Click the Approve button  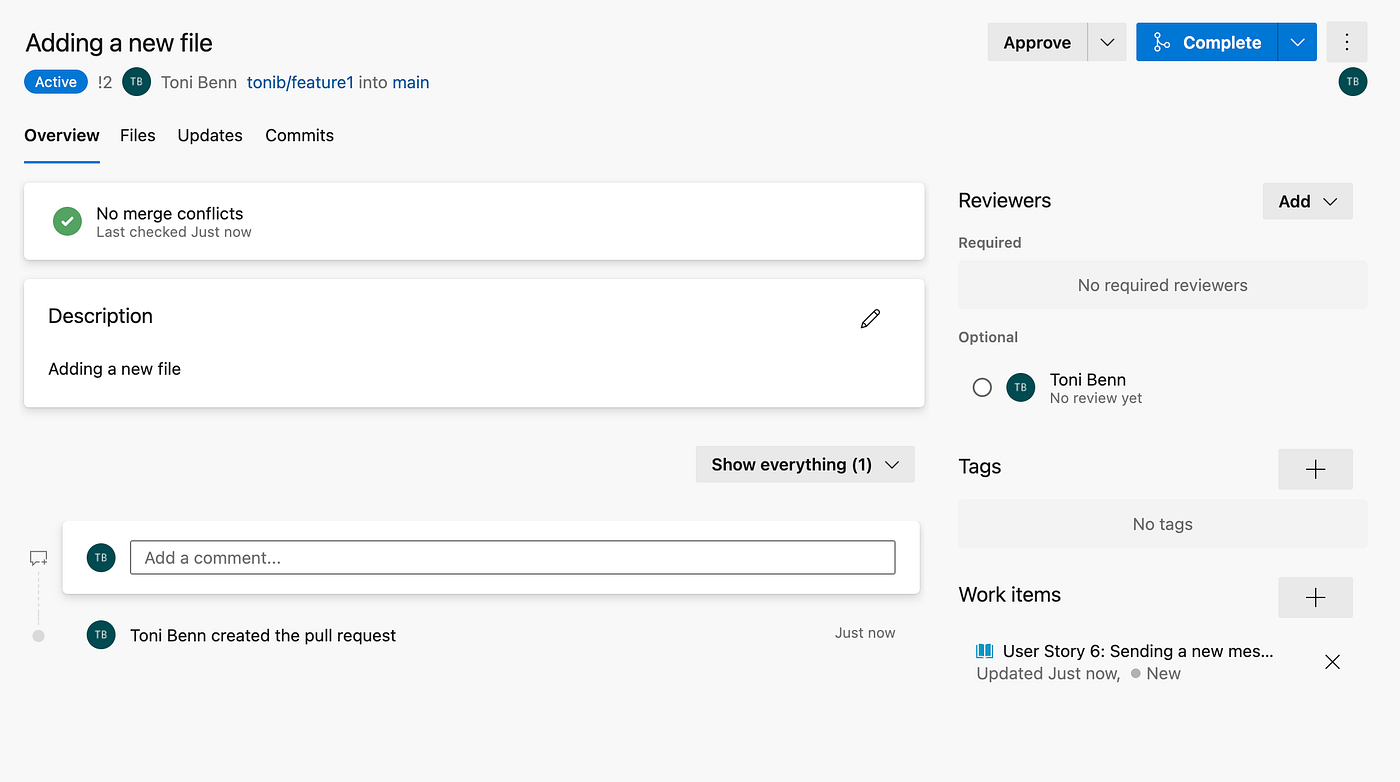(x=1037, y=42)
